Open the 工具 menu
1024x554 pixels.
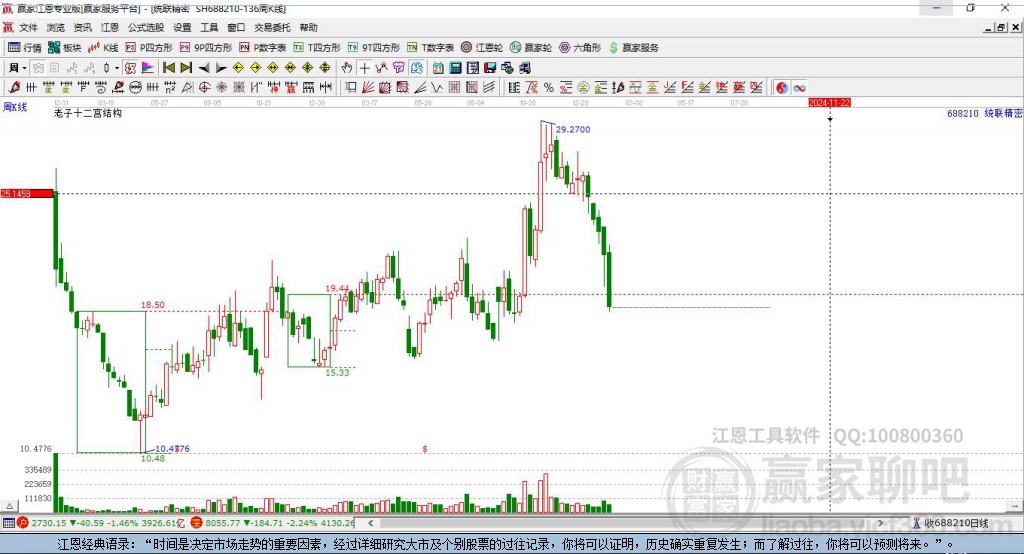[209, 27]
